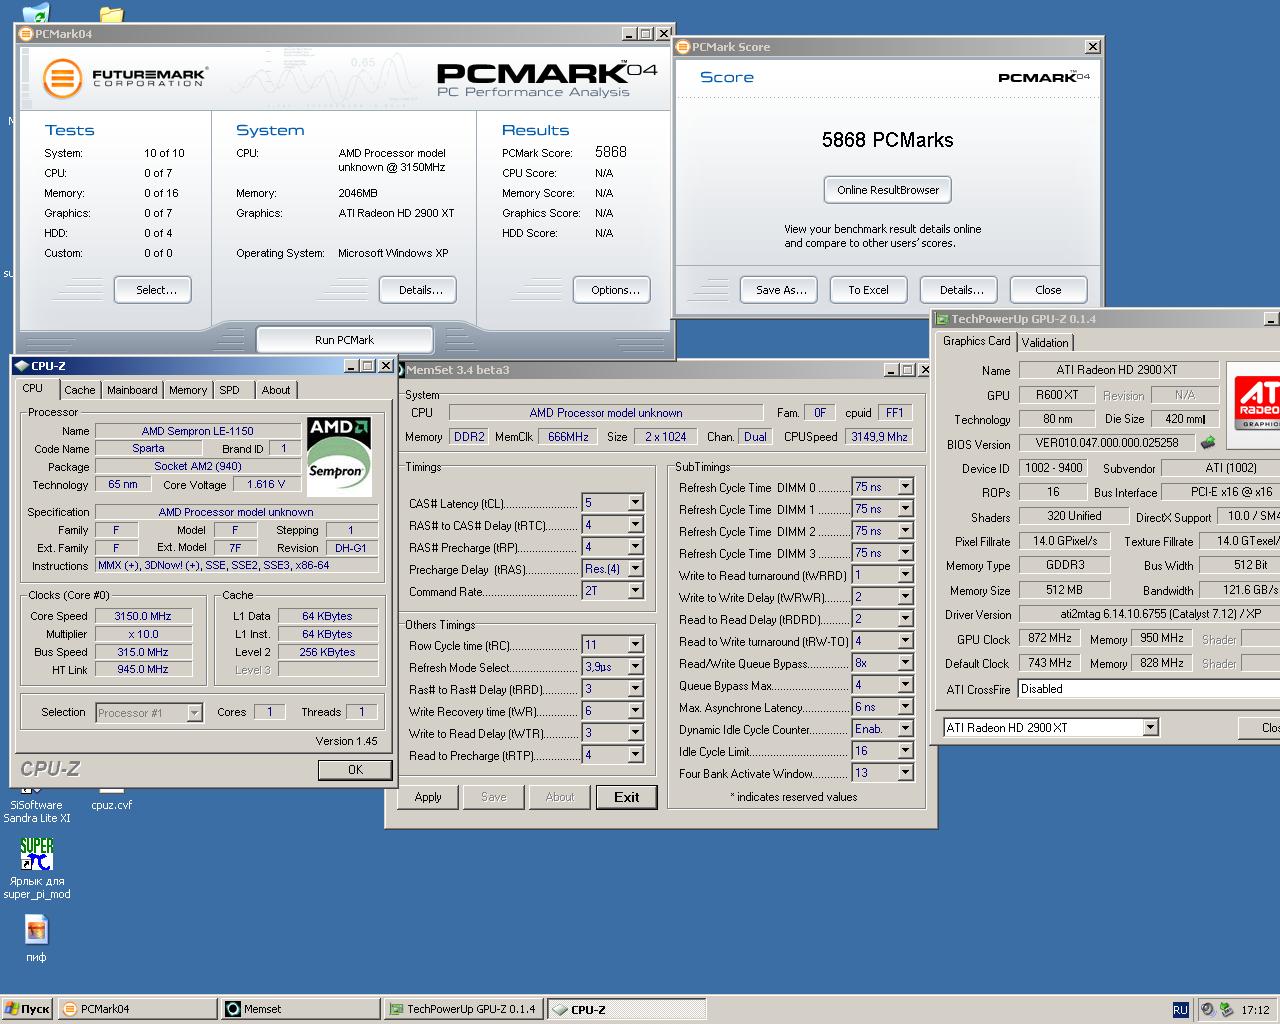Click the AMD Sempron logo in CPU-Z
Image resolution: width=1280 pixels, height=1024 pixels.
(339, 456)
